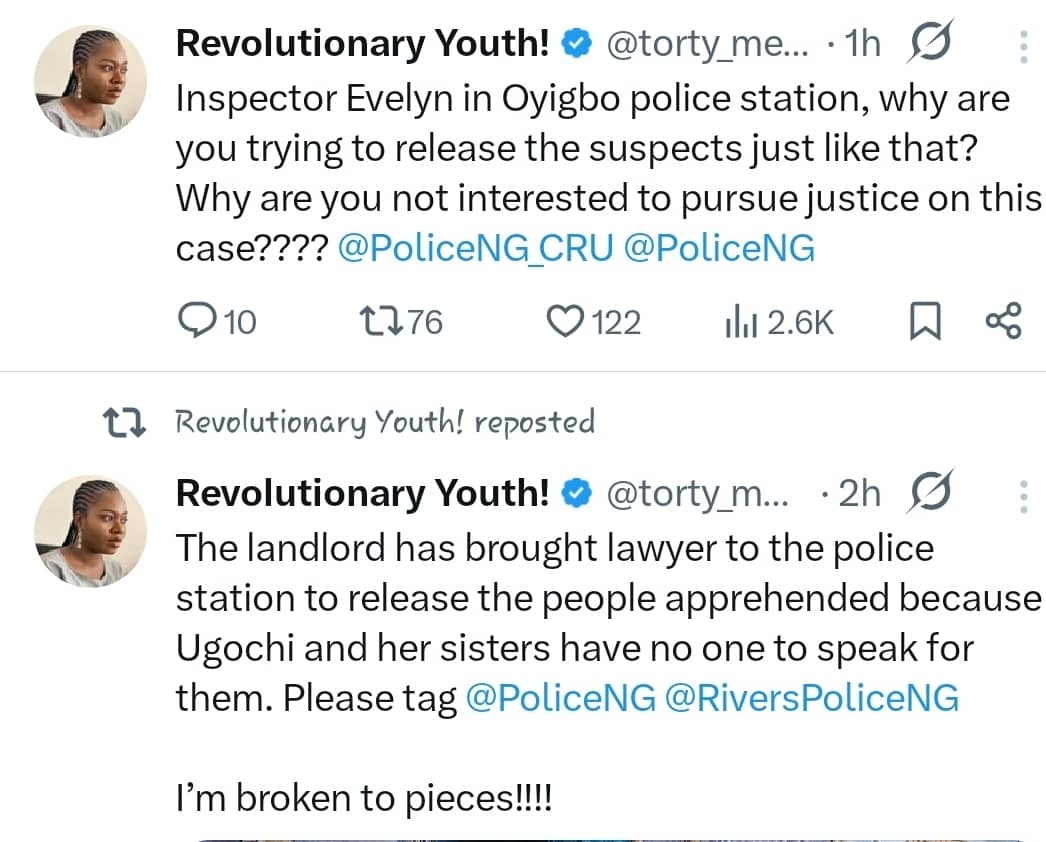Tap the reposted tweet's profile picture

[90, 531]
